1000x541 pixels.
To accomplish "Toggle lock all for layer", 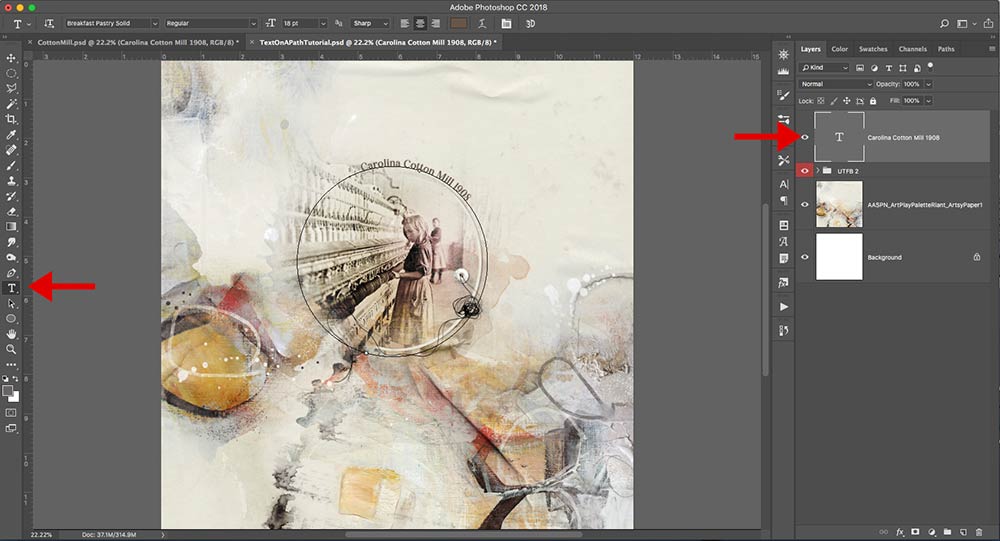I will (873, 101).
